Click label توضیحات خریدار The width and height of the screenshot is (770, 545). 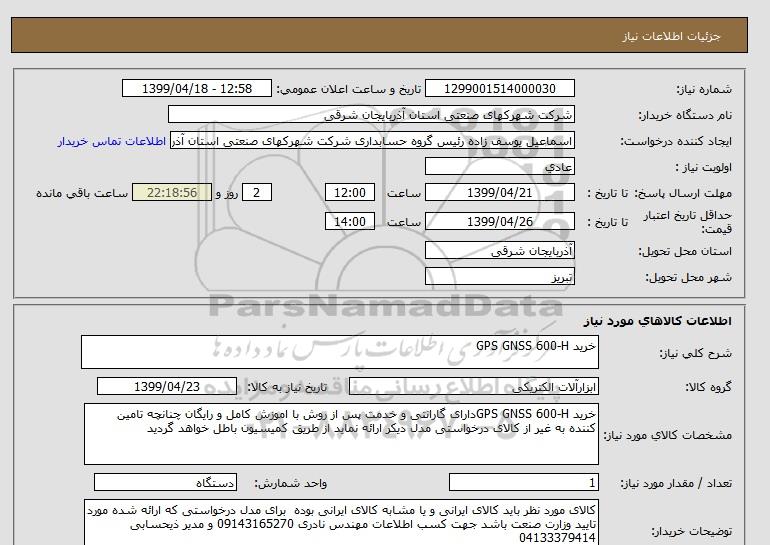[691, 531]
